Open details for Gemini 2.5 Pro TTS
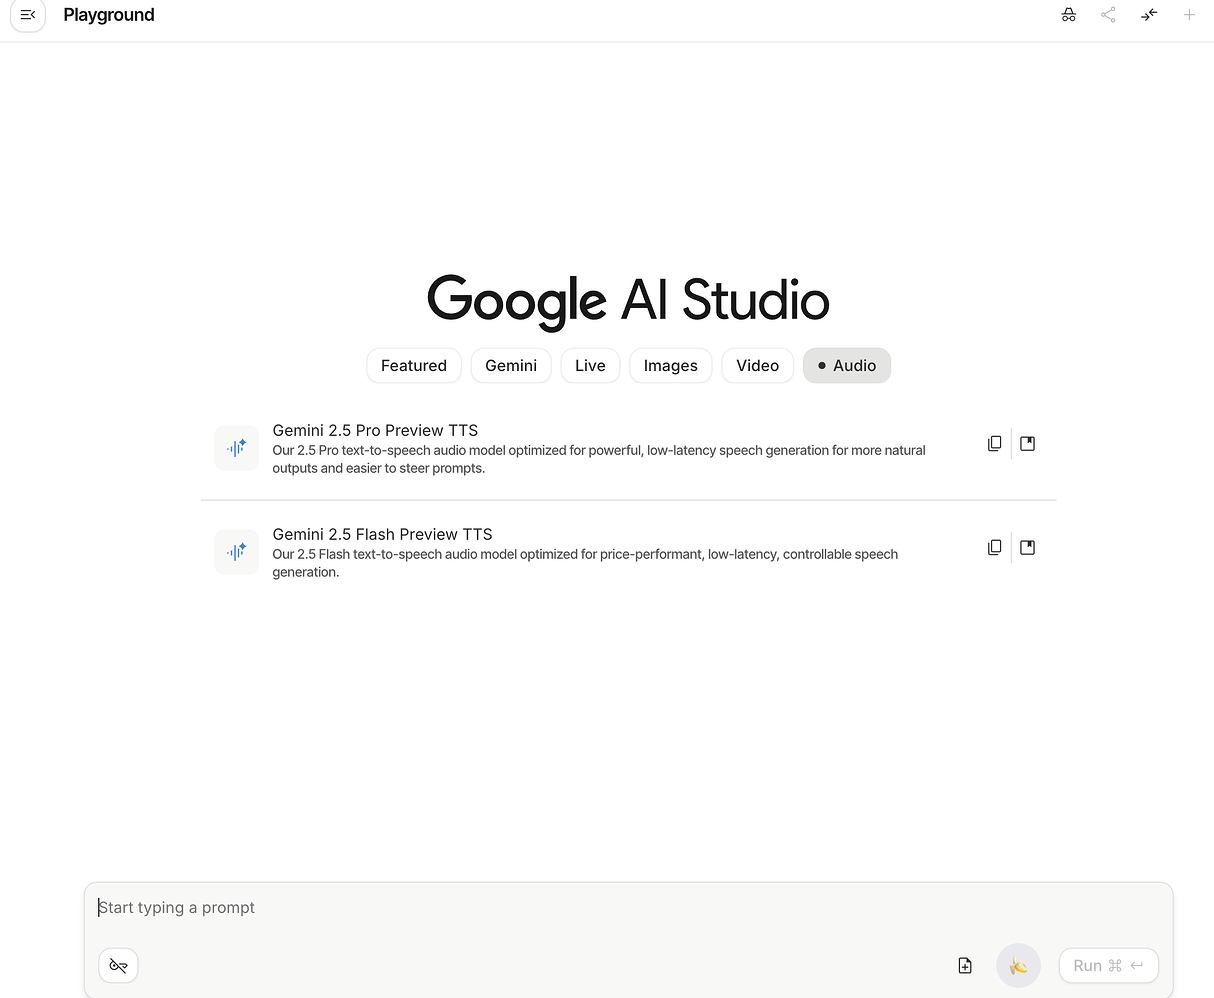Screen dimensions: 1214x998 point(1027,443)
